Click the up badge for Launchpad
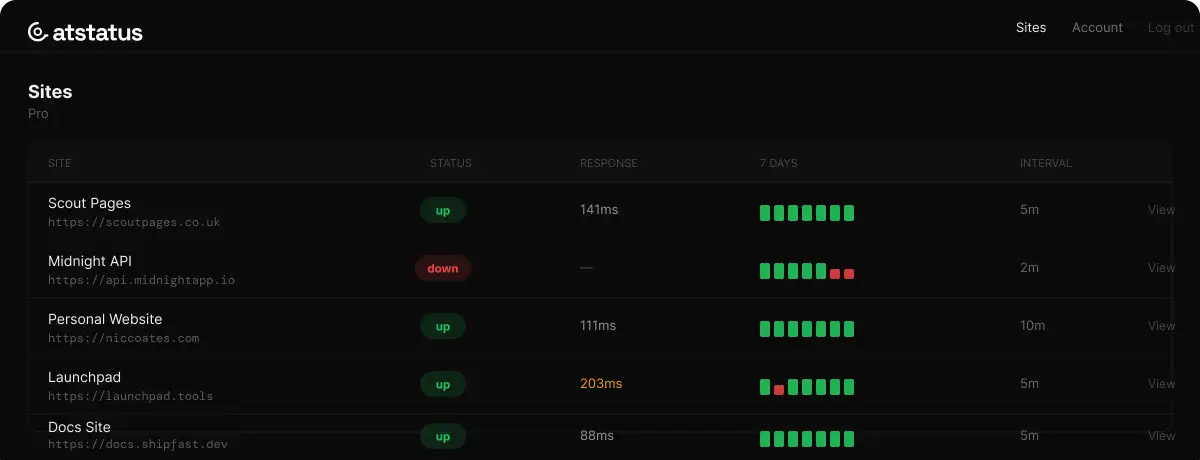Viewport: 1200px width, 460px height. tap(443, 384)
